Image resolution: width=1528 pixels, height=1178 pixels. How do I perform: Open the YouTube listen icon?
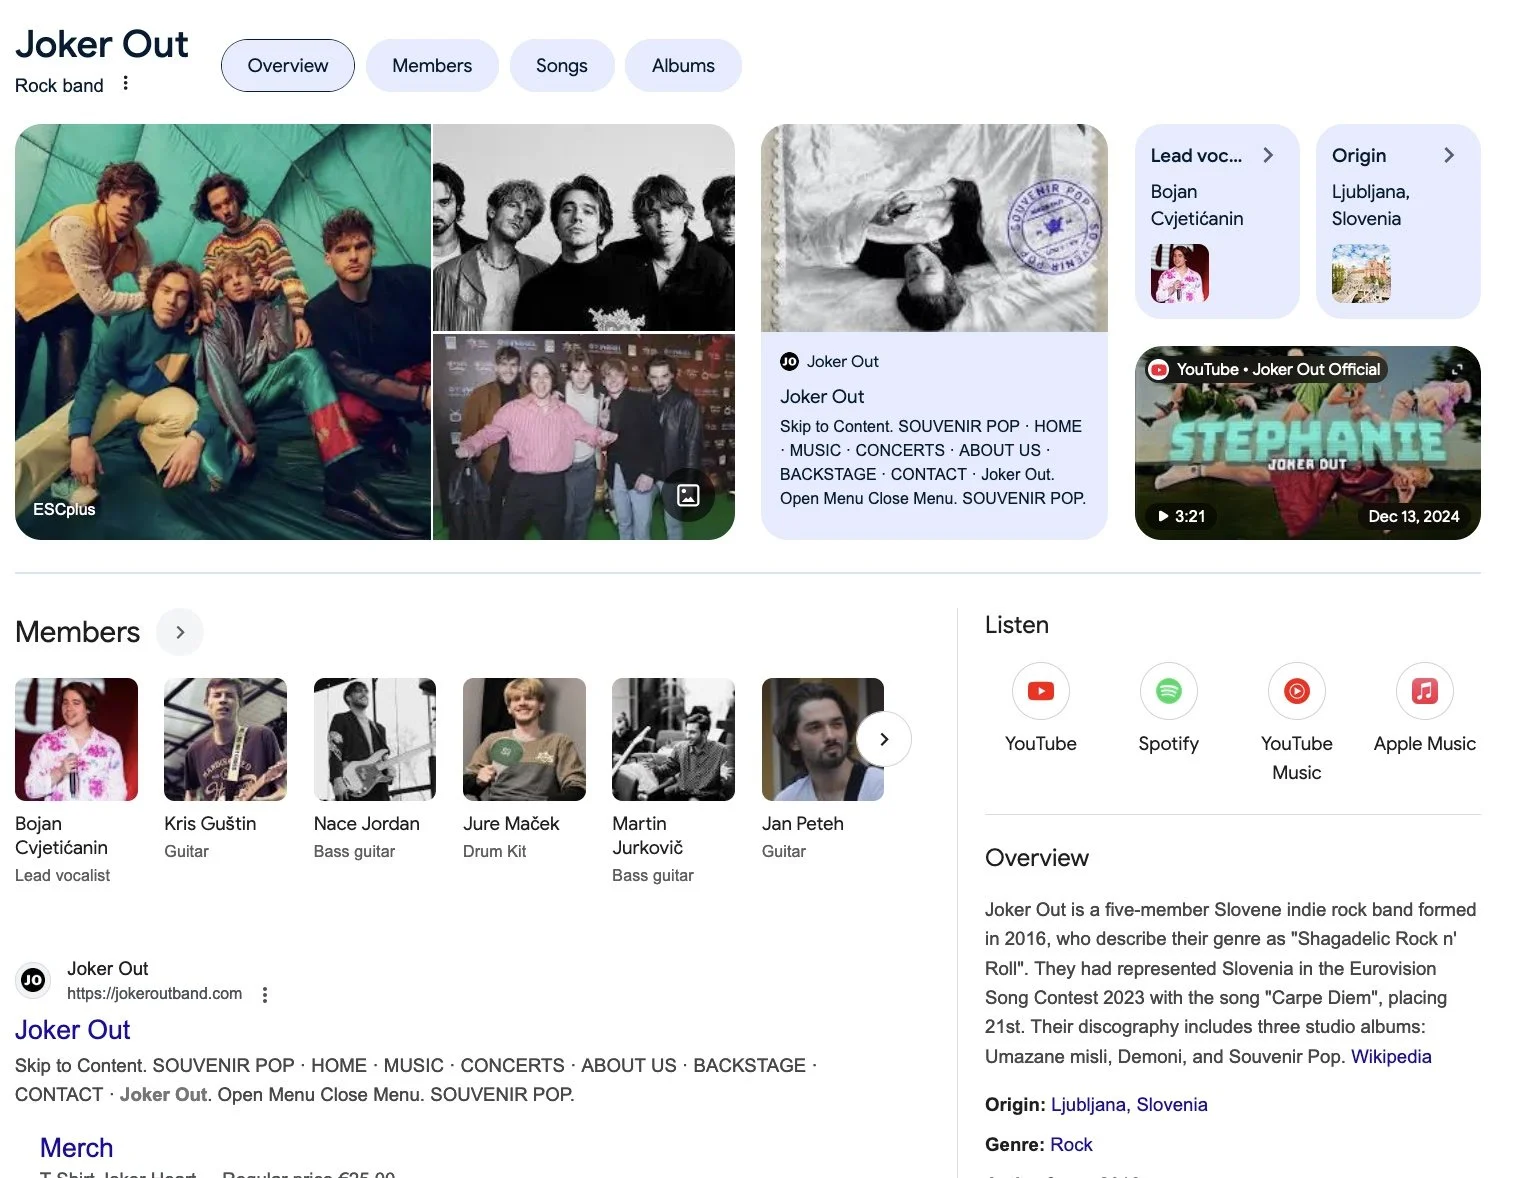[x=1040, y=691]
